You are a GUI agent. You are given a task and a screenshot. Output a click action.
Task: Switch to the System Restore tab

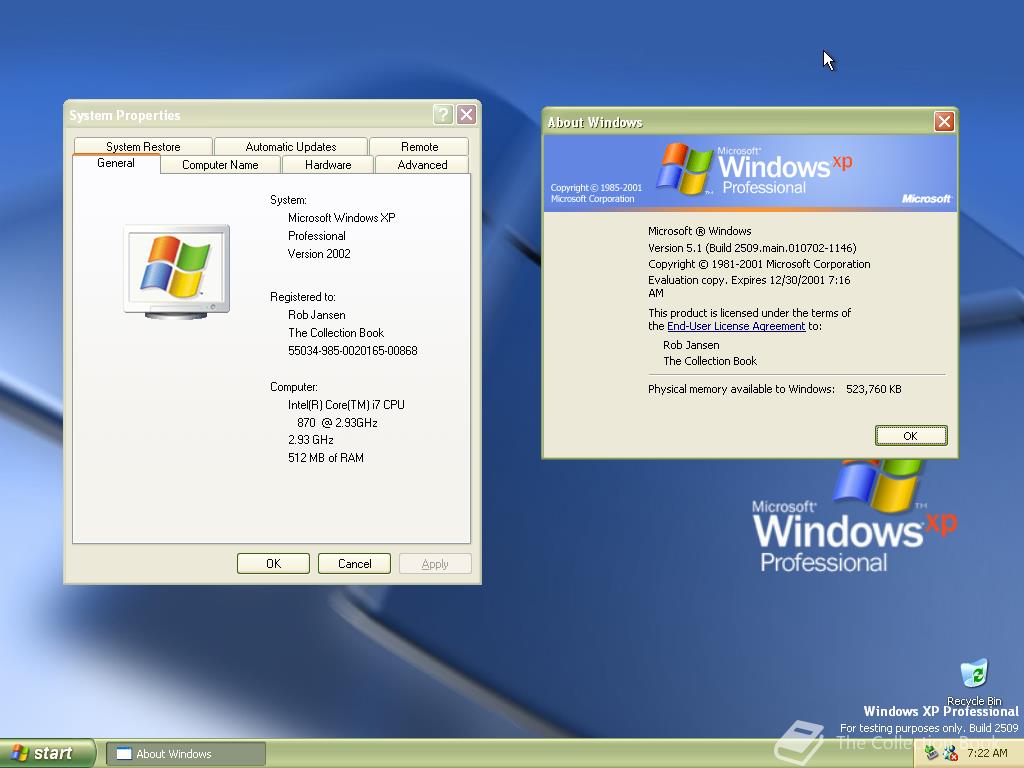tap(143, 146)
